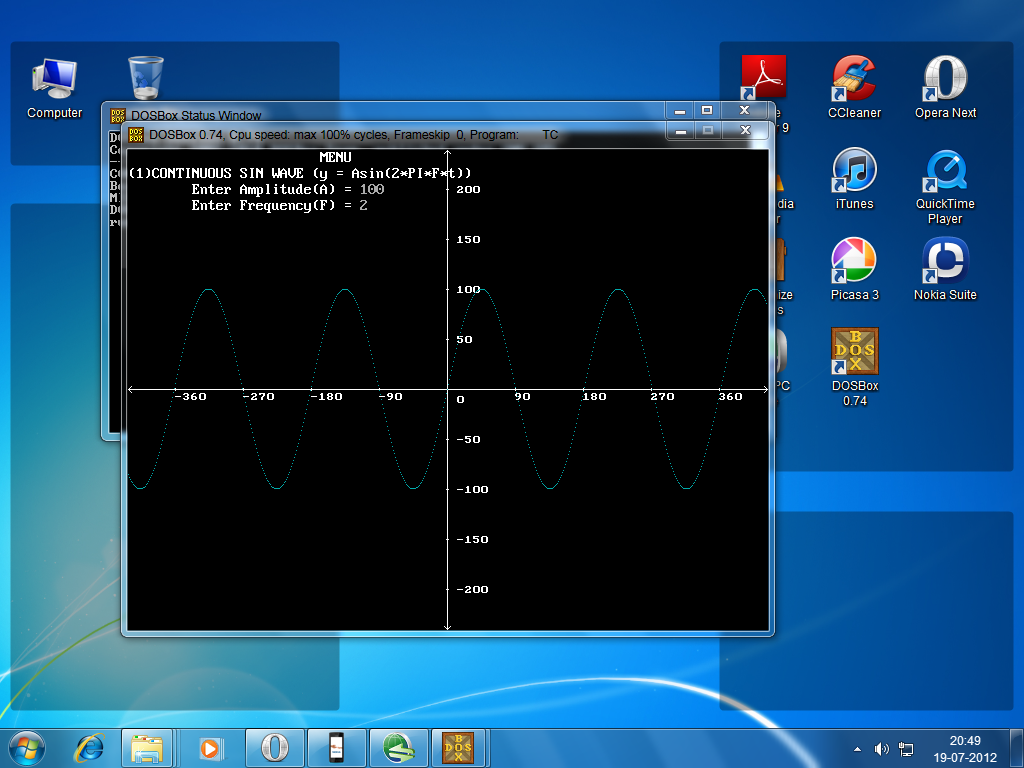Open the Start menu
The height and width of the screenshot is (768, 1024).
25,747
